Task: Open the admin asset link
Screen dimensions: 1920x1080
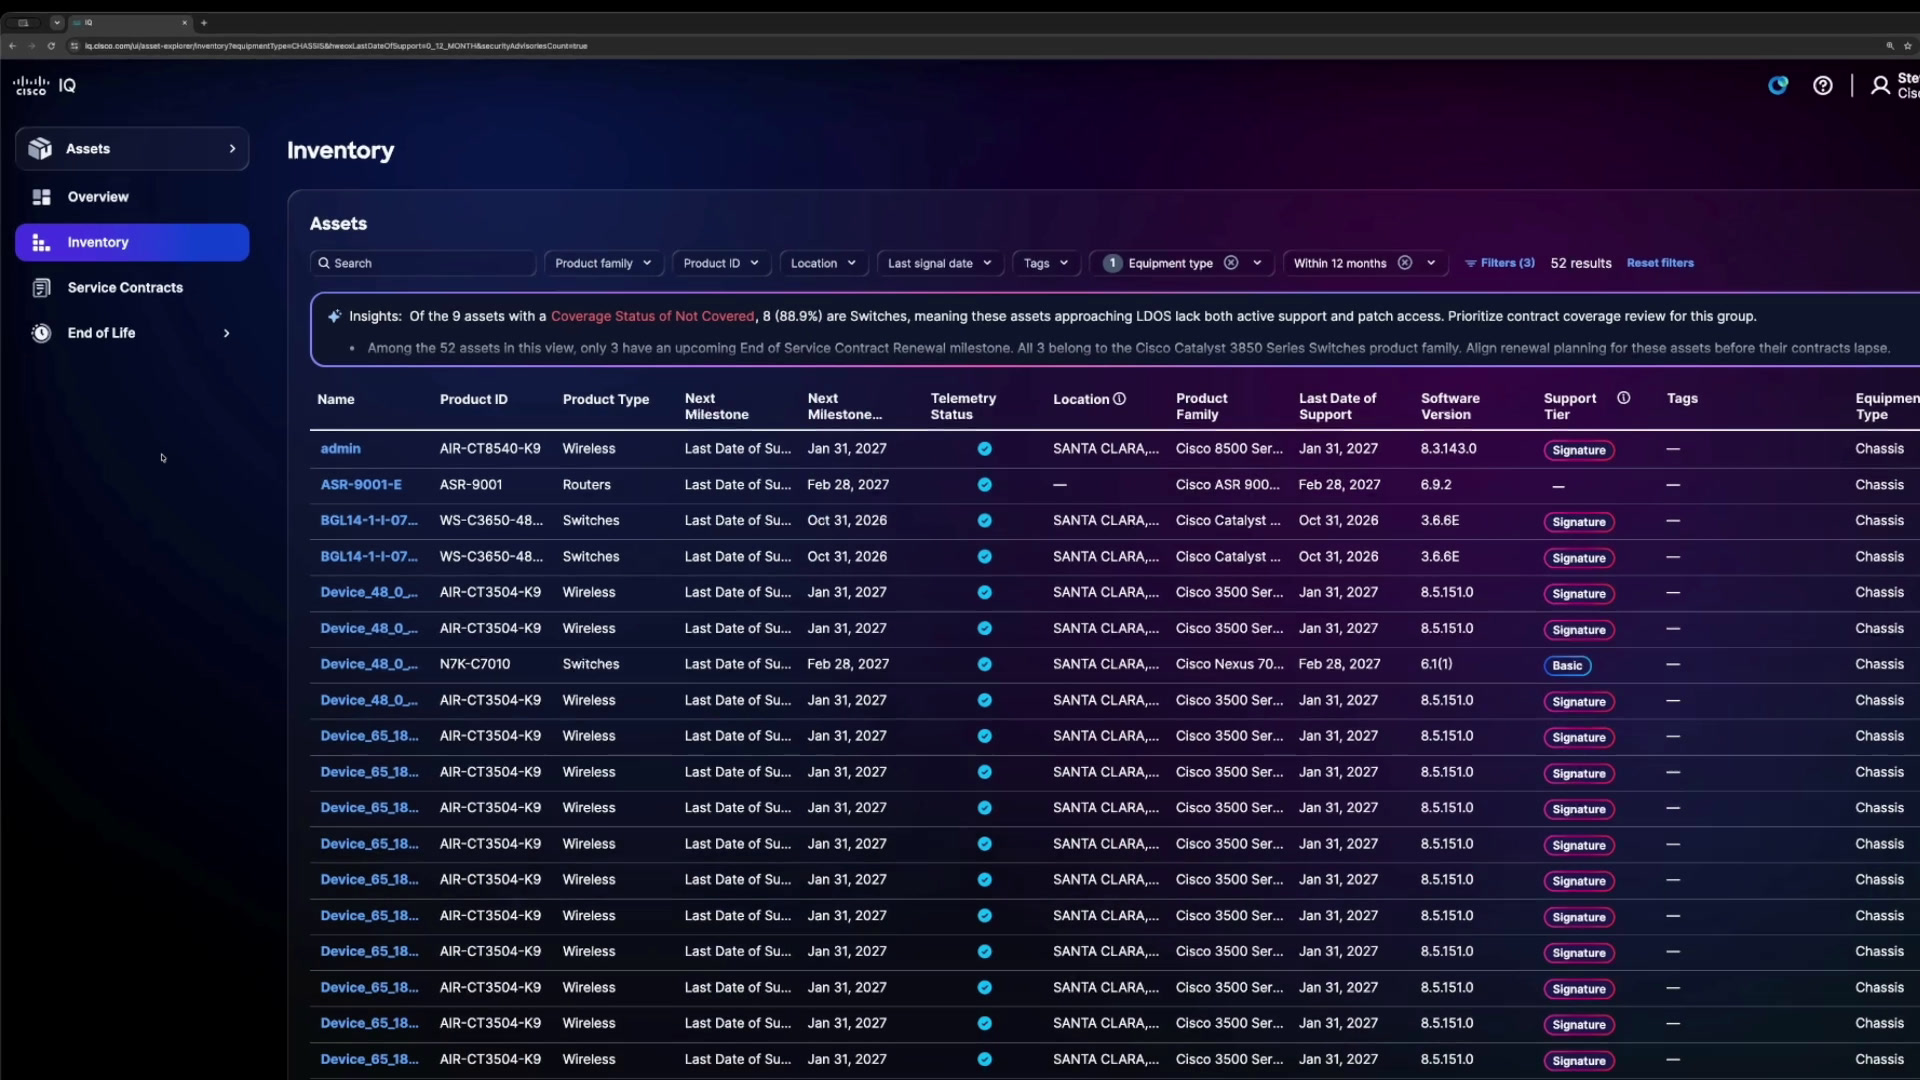Action: click(x=340, y=449)
